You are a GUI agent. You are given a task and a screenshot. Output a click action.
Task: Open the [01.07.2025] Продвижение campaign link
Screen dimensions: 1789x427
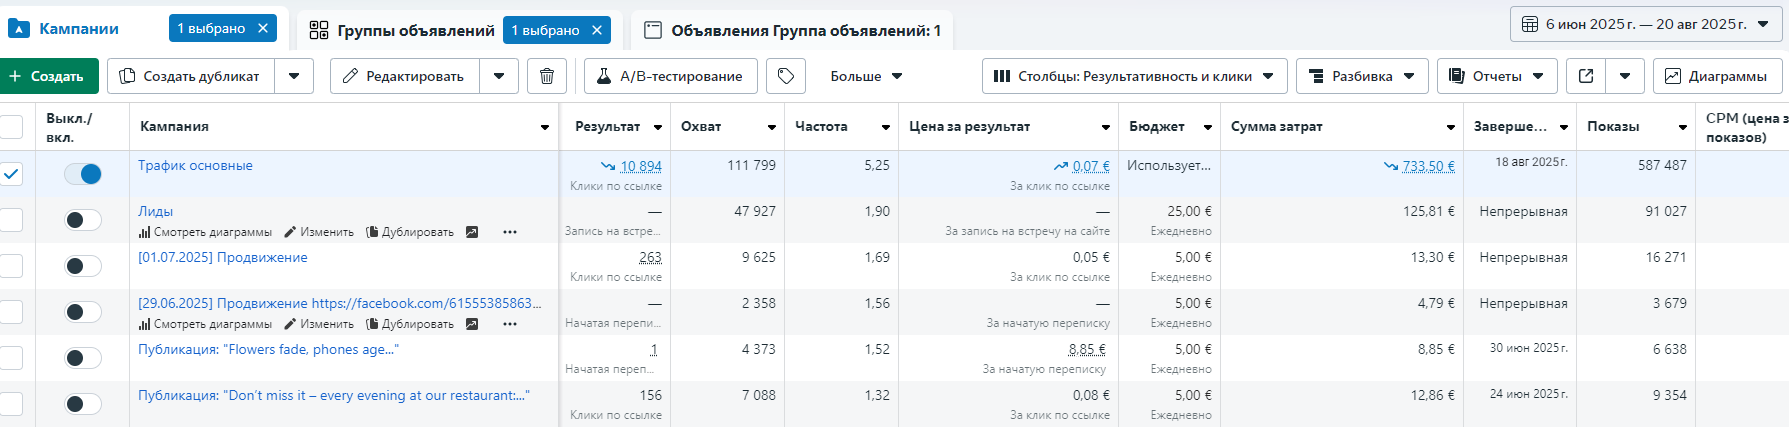(x=223, y=258)
